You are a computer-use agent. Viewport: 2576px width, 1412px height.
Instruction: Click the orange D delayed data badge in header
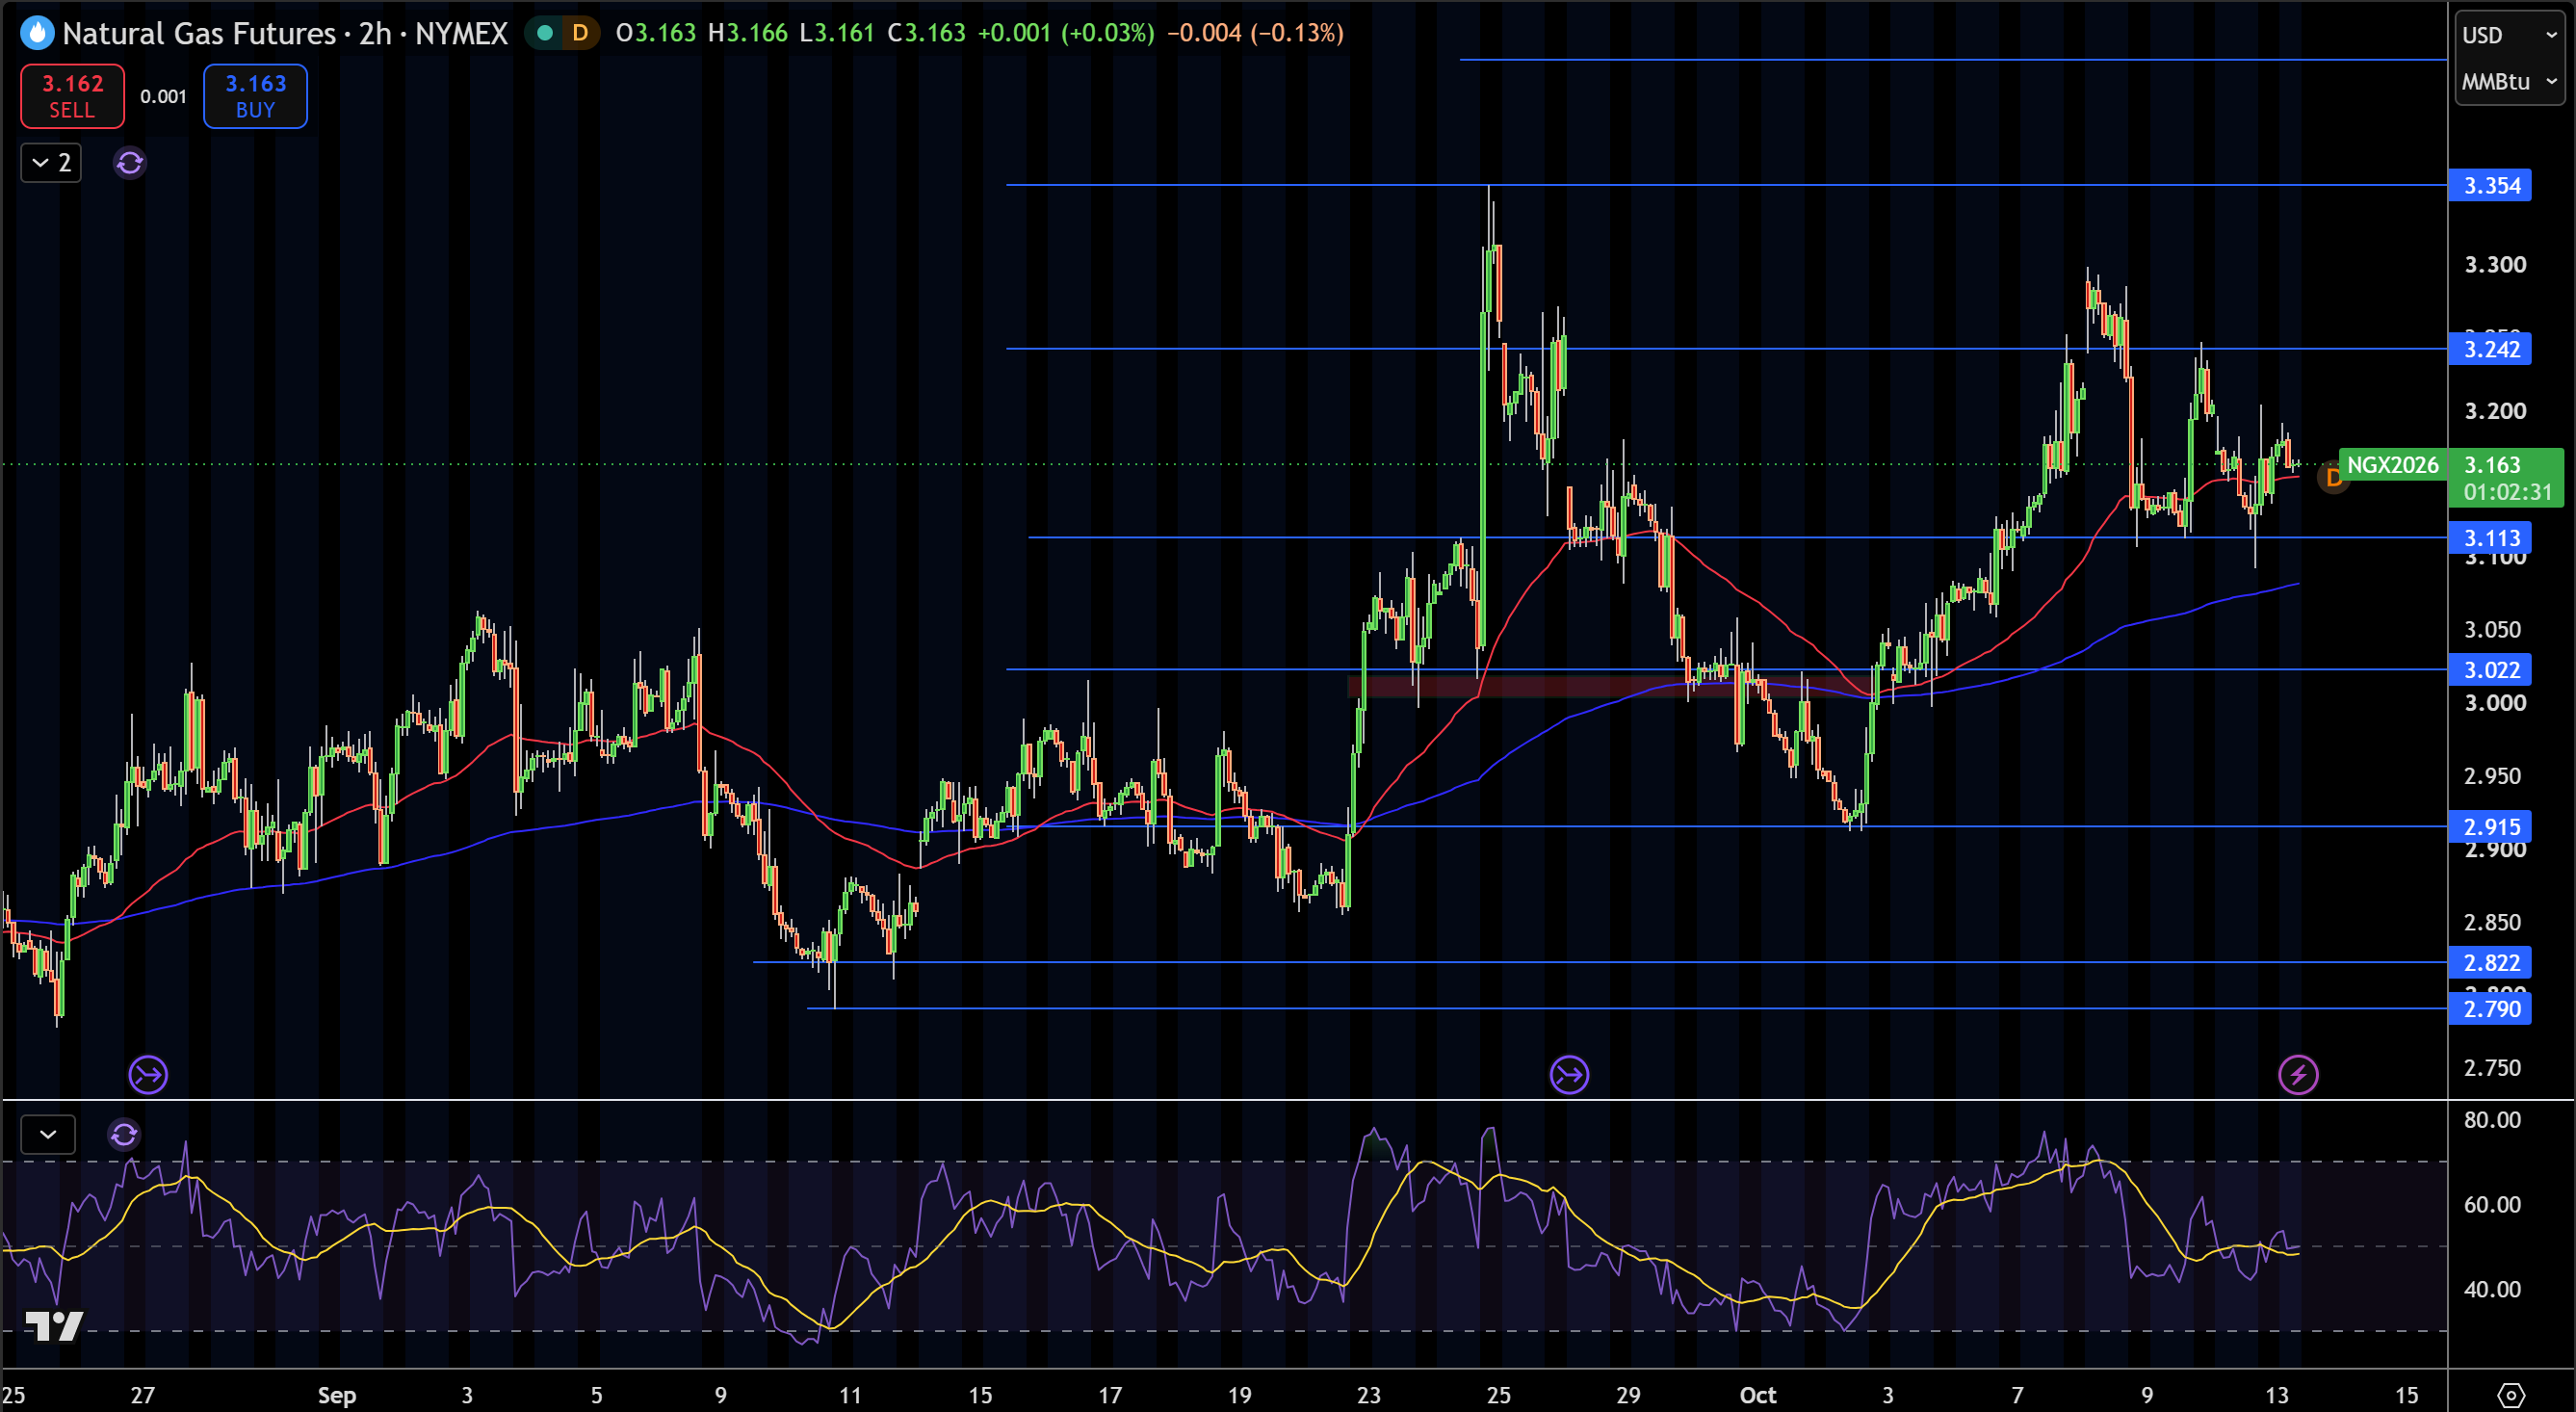(580, 33)
